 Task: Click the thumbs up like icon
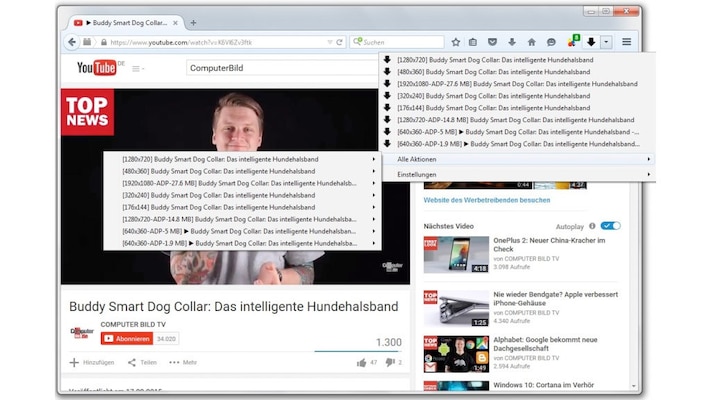pyautogui.click(x=362, y=362)
